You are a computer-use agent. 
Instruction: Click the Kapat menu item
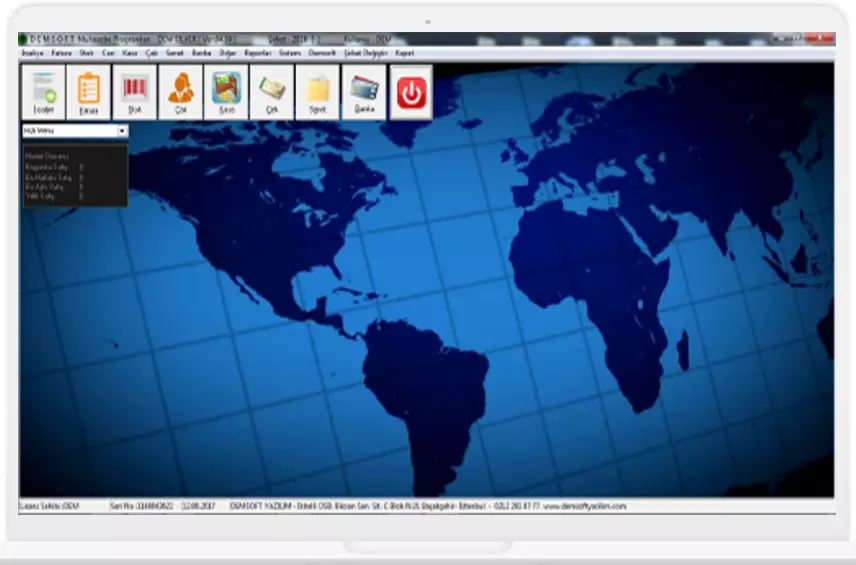pyautogui.click(x=405, y=53)
